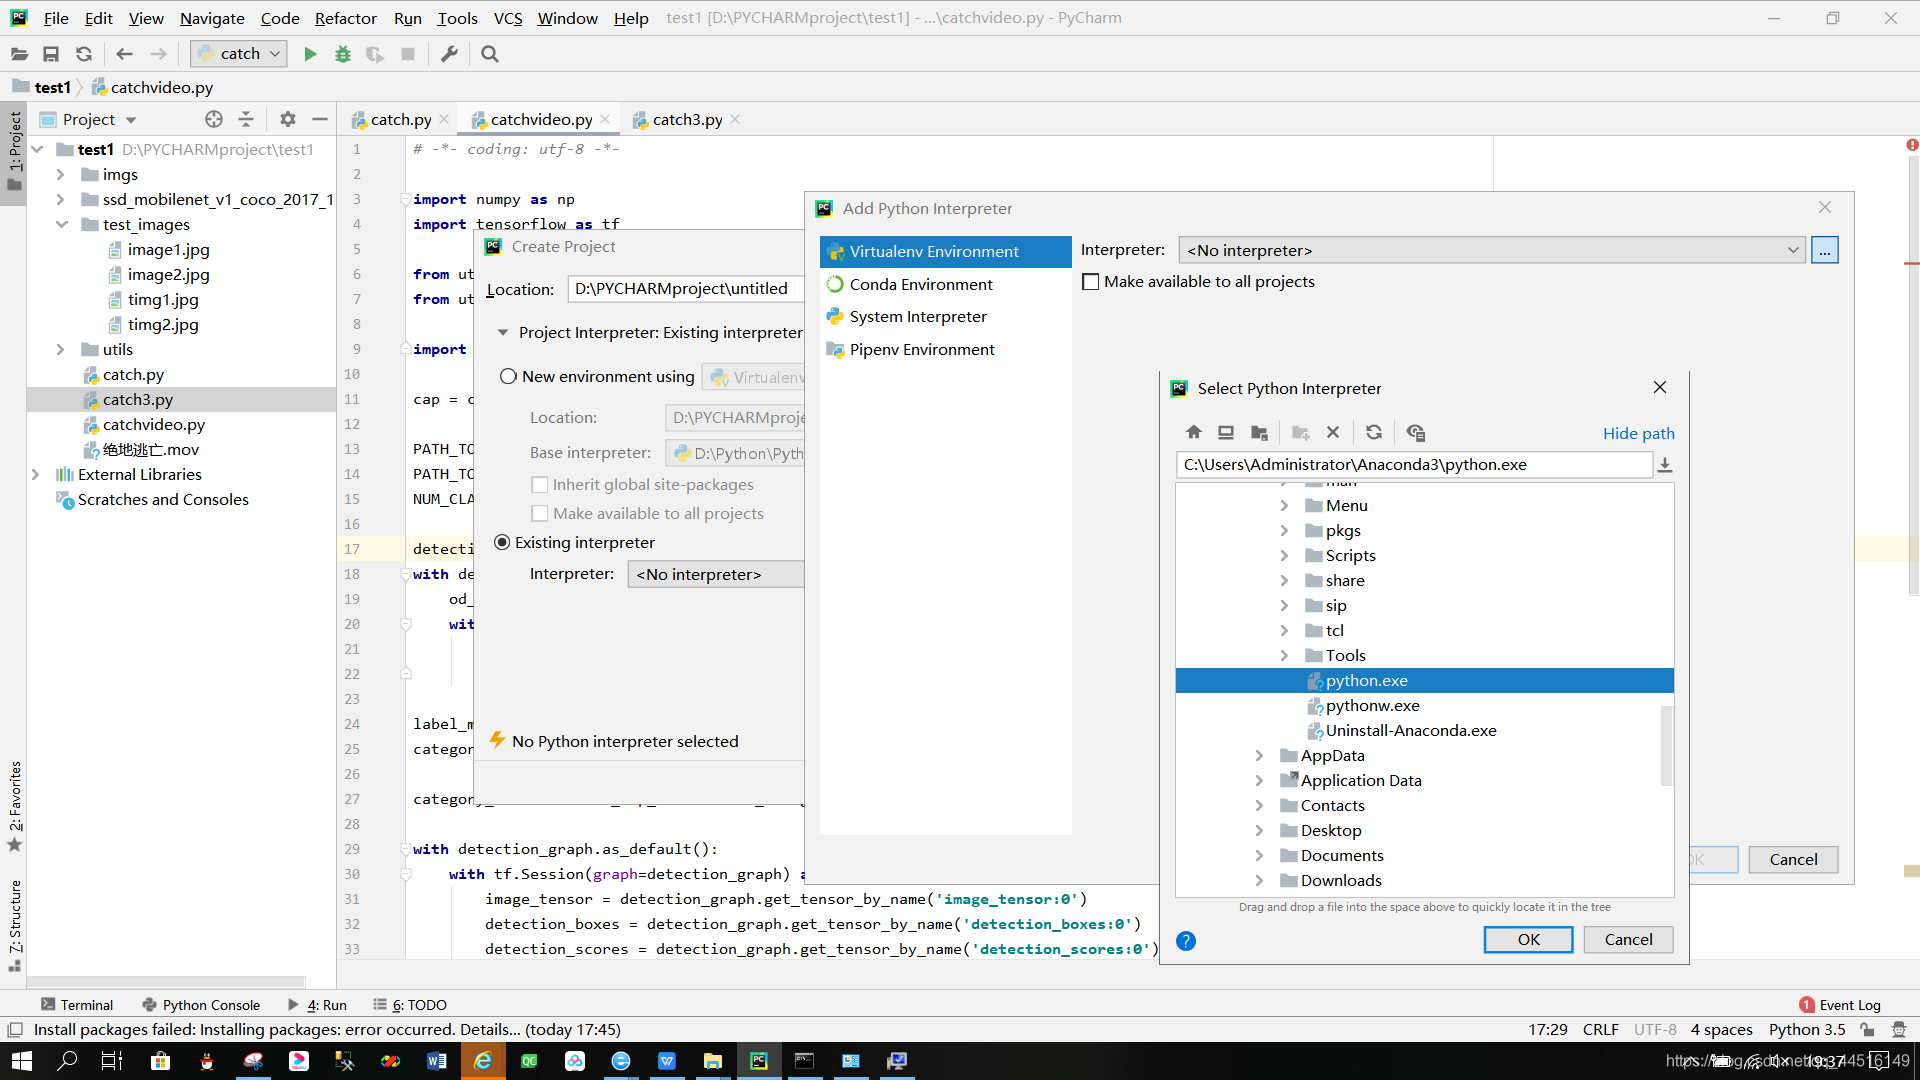Open the catch run configuration dropdown

240,54
